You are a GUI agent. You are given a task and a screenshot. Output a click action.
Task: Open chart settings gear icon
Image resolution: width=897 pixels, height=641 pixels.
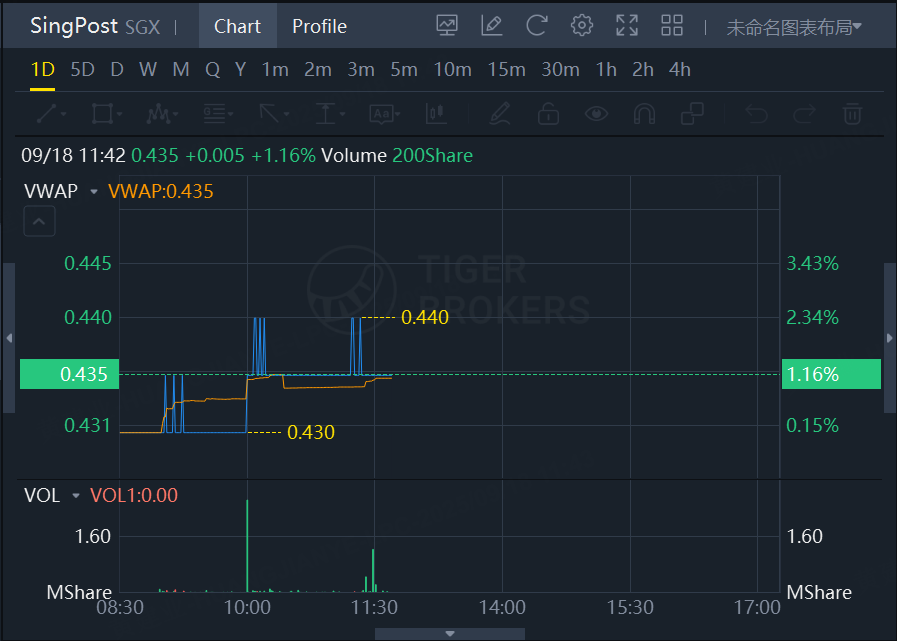point(582,26)
